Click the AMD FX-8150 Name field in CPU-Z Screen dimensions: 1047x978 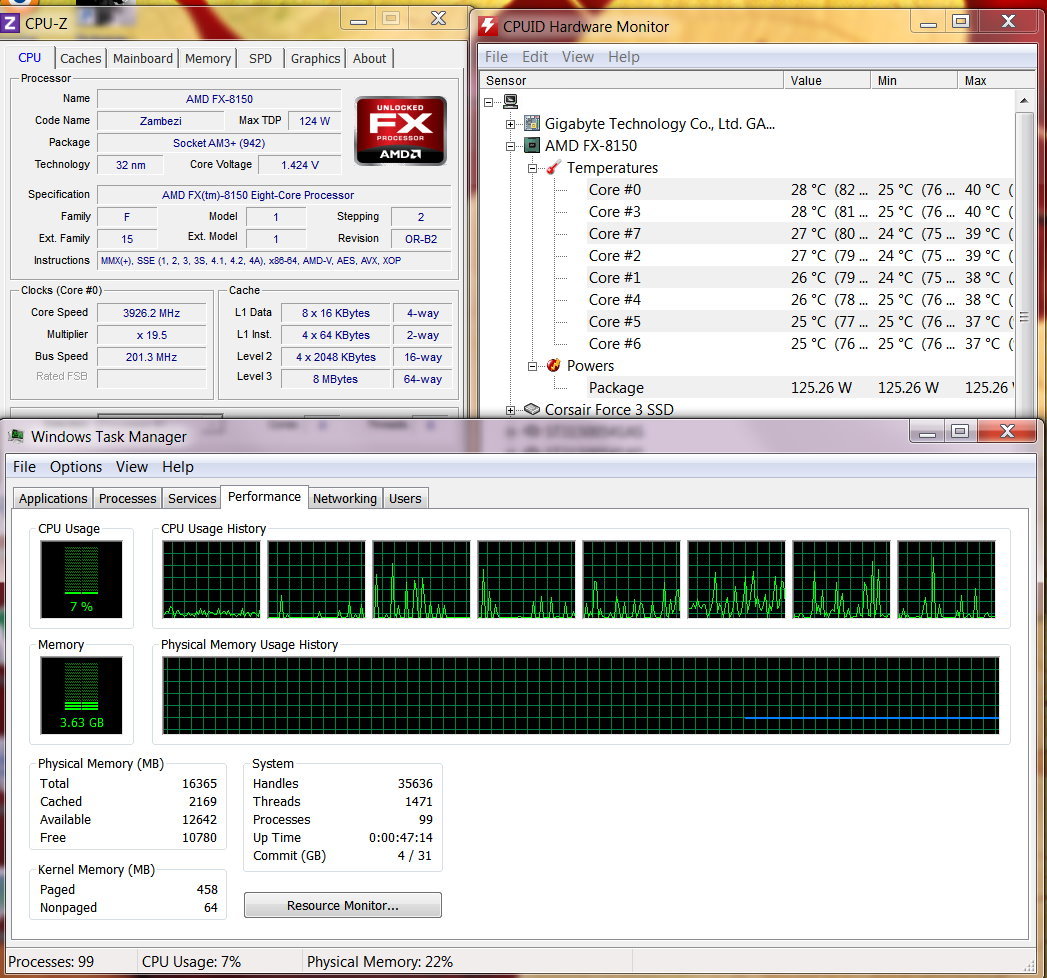coord(219,99)
